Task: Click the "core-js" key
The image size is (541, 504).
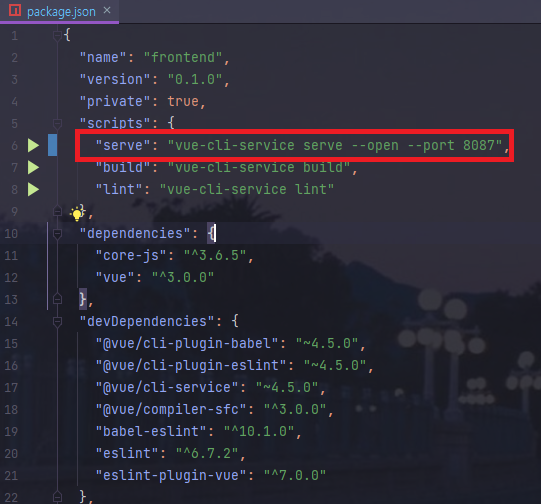Action: click(131, 256)
